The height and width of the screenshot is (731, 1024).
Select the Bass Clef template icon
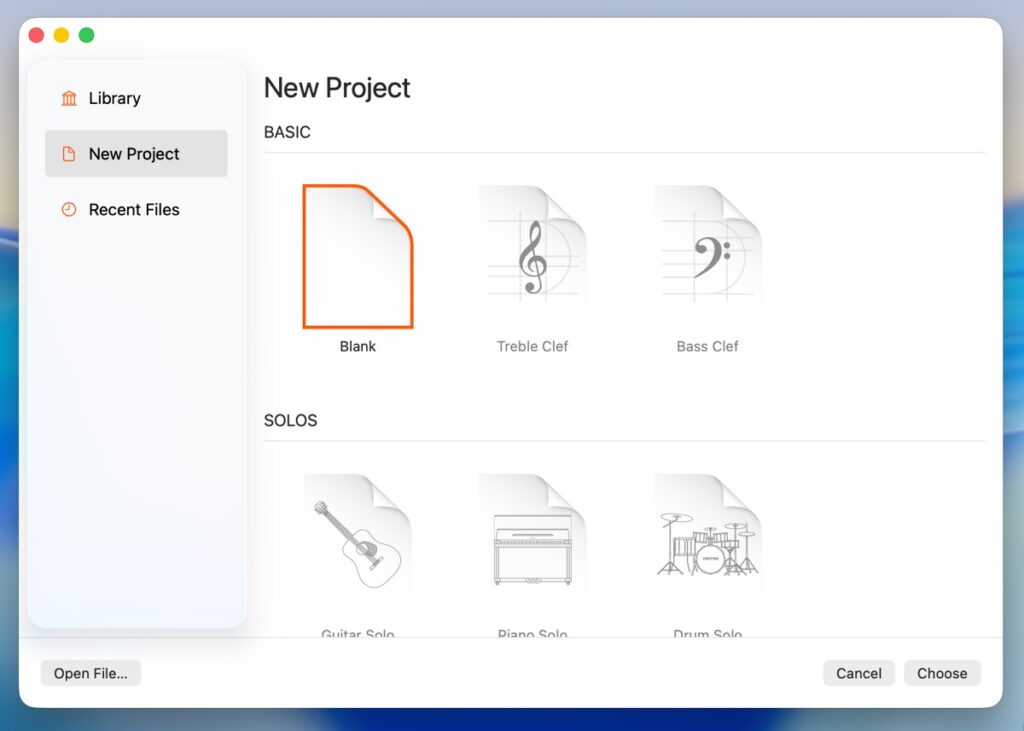pyautogui.click(x=707, y=256)
